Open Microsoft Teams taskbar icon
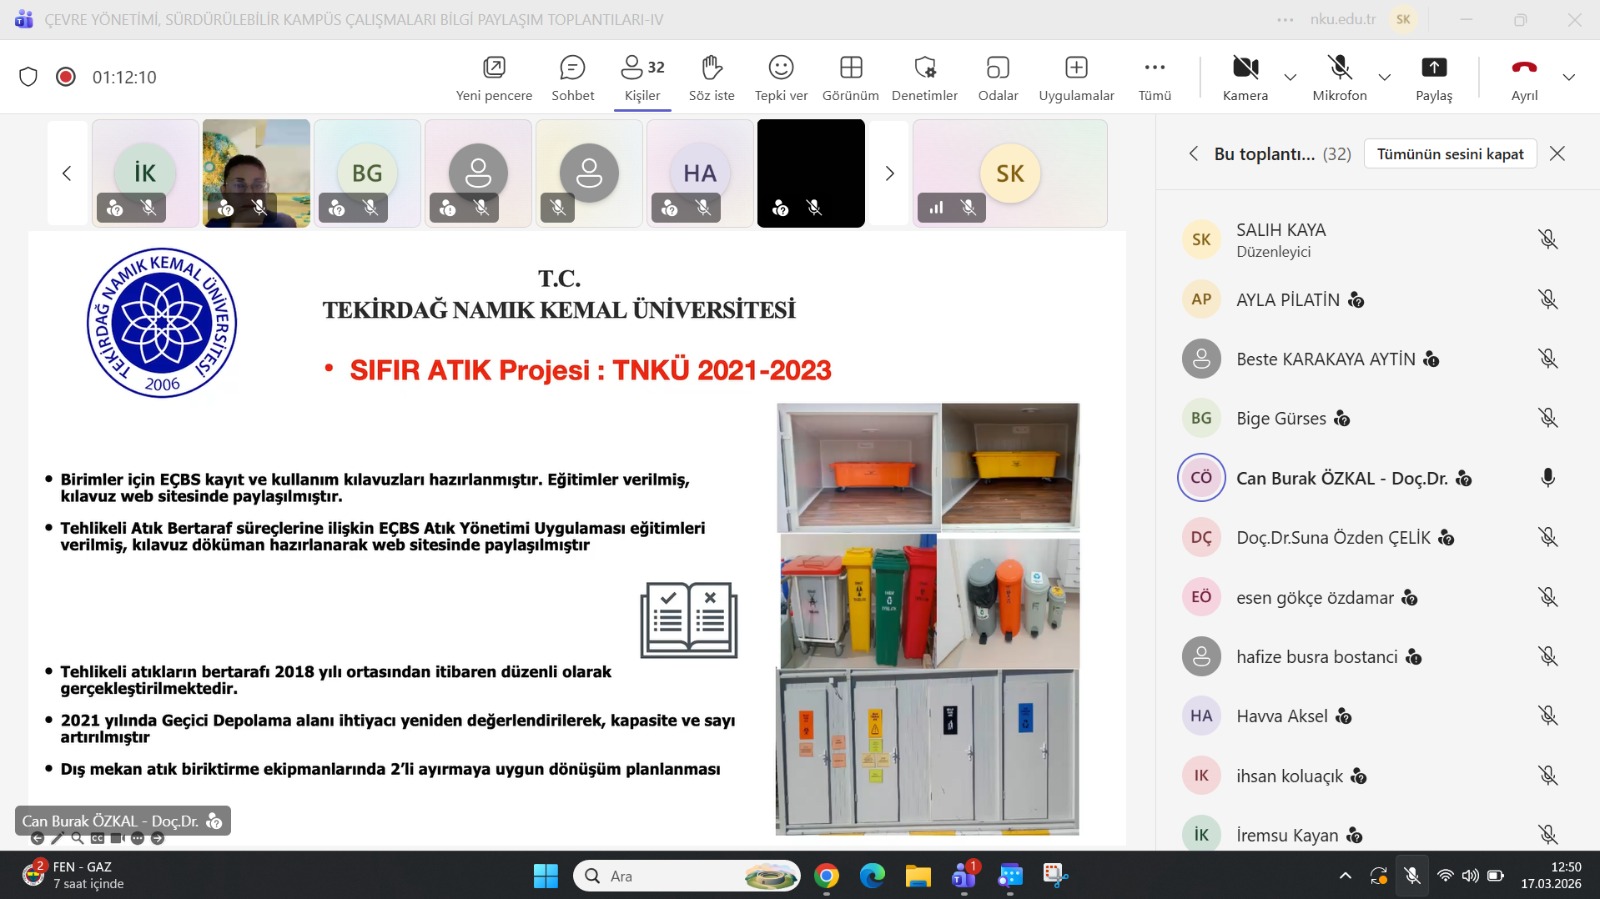This screenshot has height=899, width=1600. click(965, 876)
